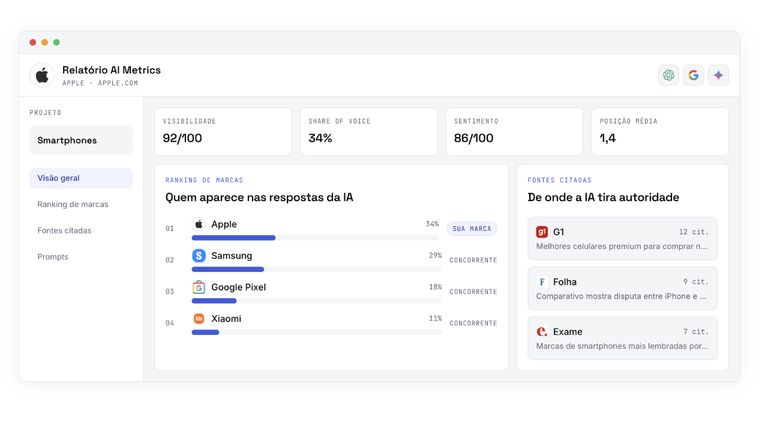Click the 'APPLE · APPLE.COM' subtitle
Screen dimensions: 768x432
(x=100, y=83)
